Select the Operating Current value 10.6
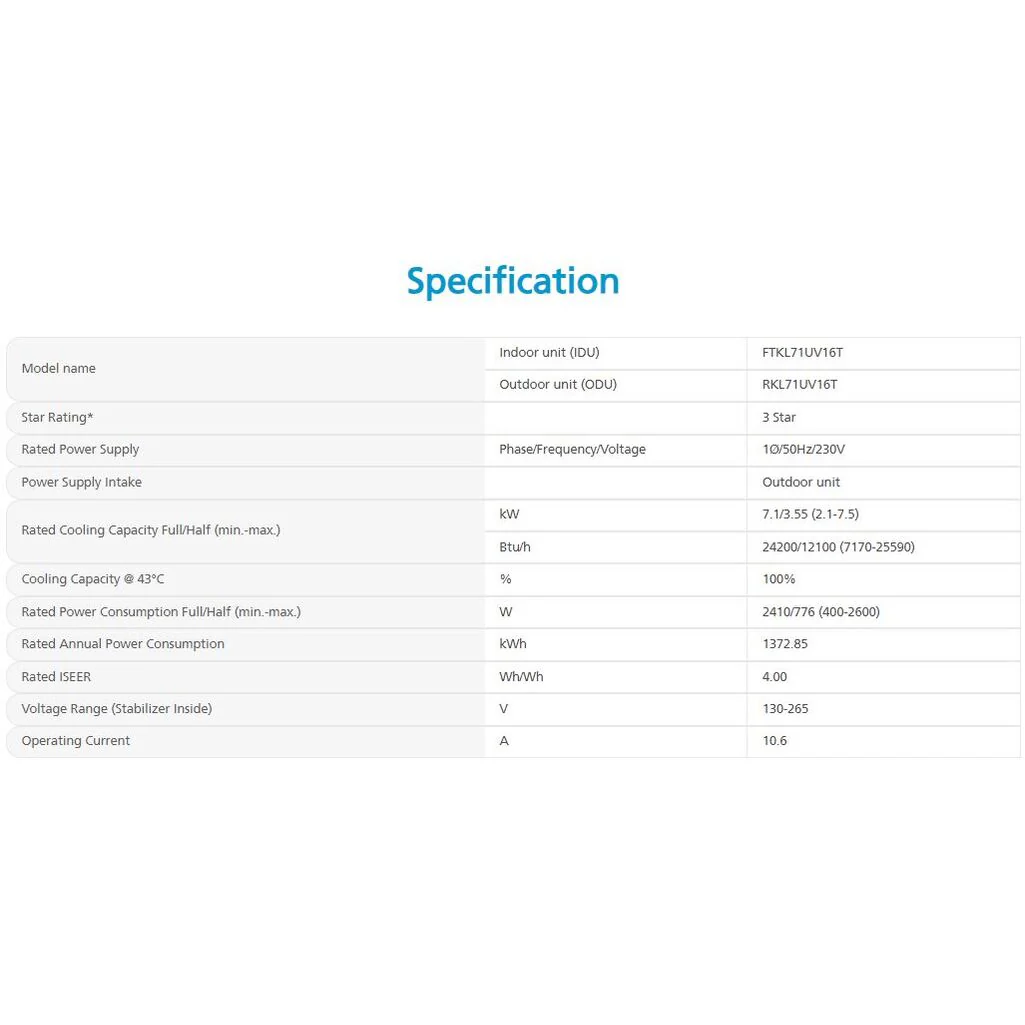1025x1025 pixels. coord(774,741)
